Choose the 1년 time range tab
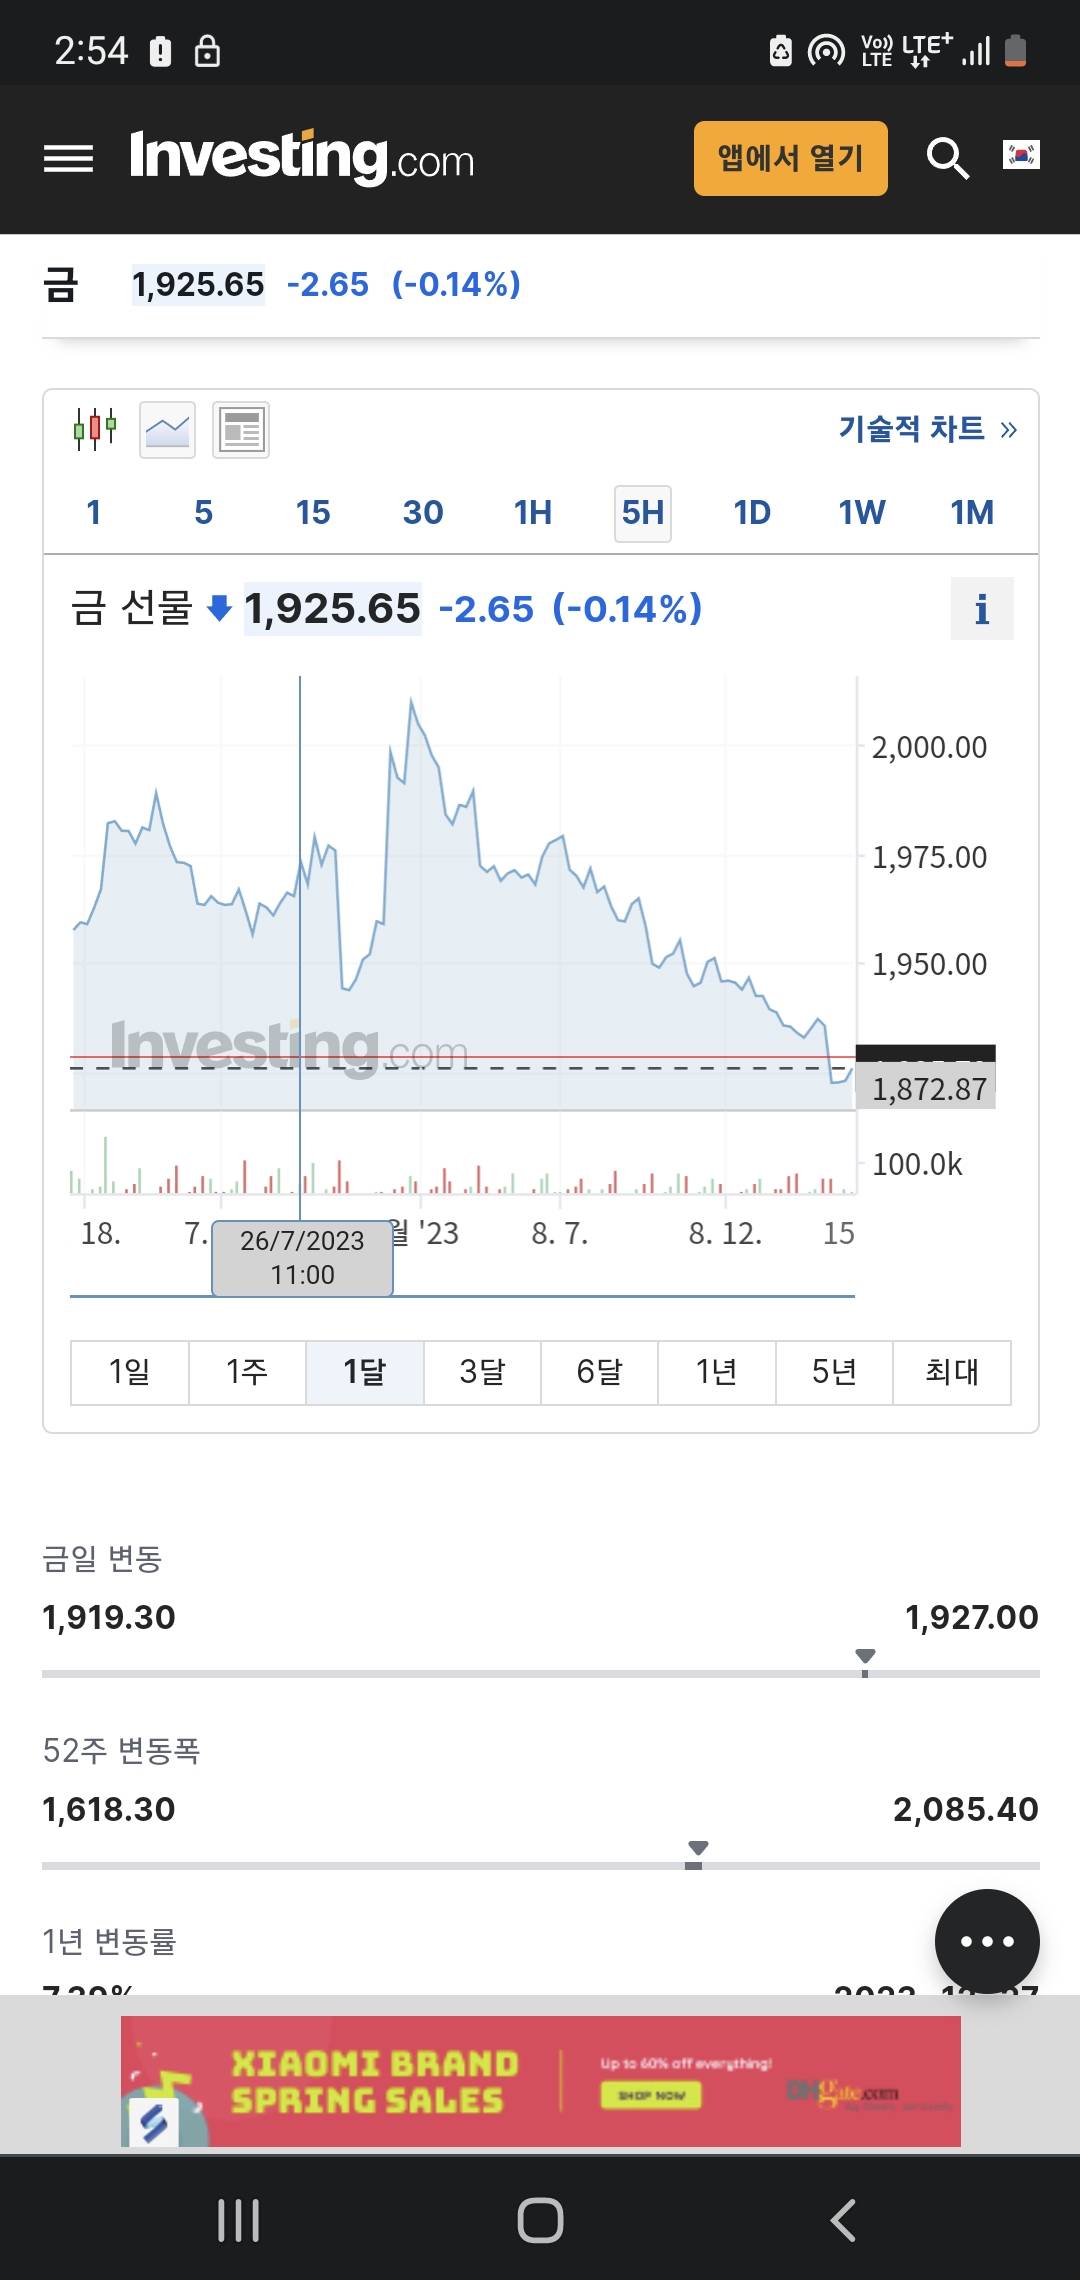 click(716, 1372)
